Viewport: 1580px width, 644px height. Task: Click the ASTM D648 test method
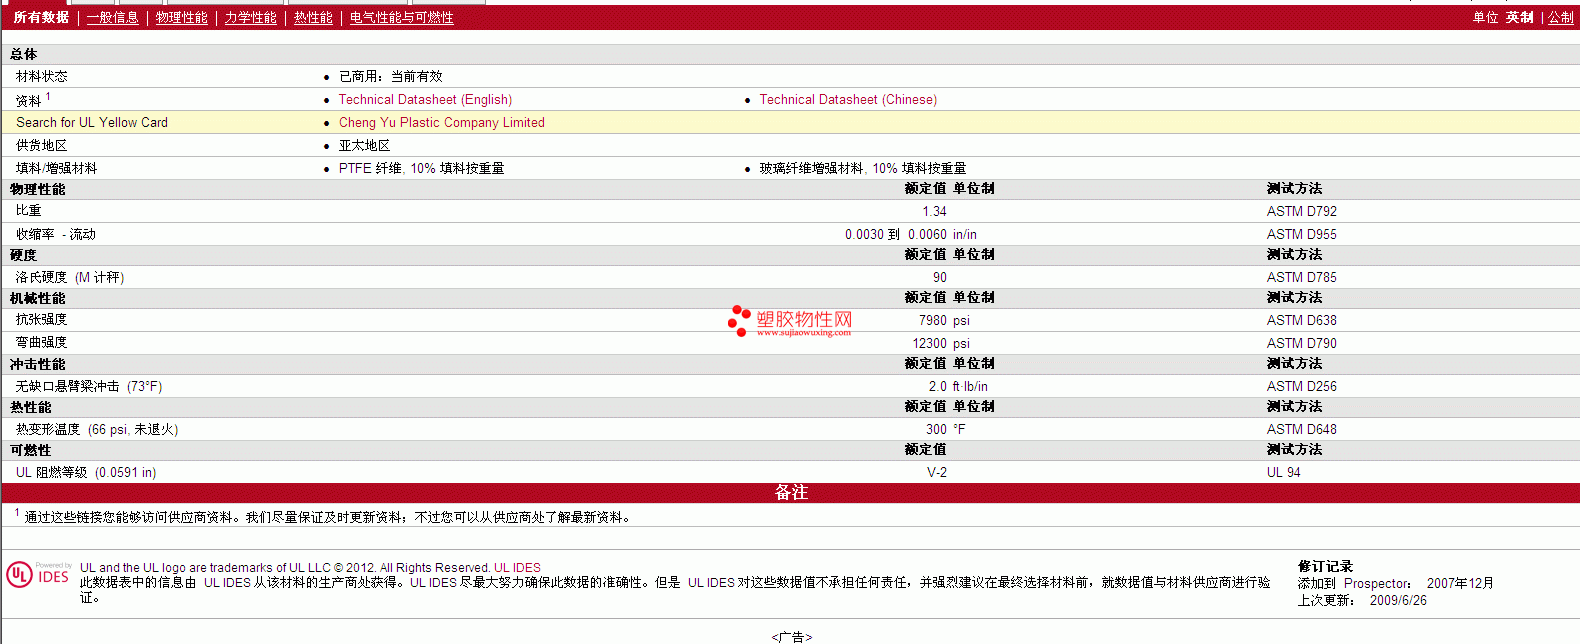click(x=1301, y=429)
